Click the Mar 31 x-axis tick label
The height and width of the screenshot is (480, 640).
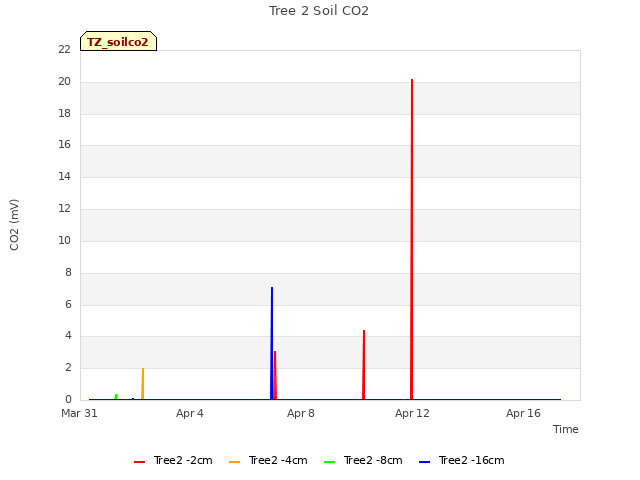pos(79,413)
